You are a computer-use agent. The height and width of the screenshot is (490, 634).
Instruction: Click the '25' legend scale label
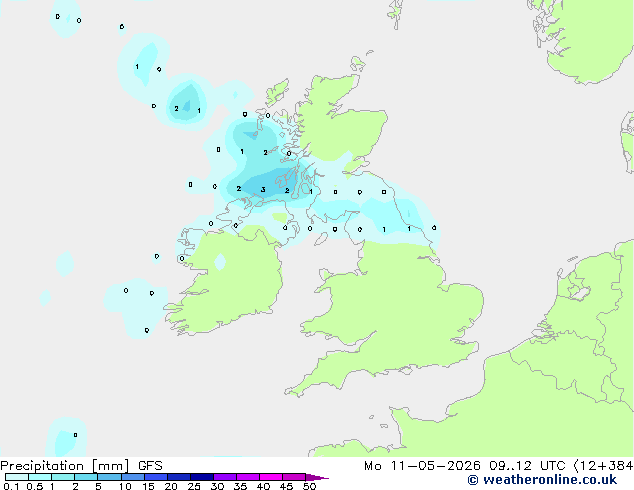194,486
